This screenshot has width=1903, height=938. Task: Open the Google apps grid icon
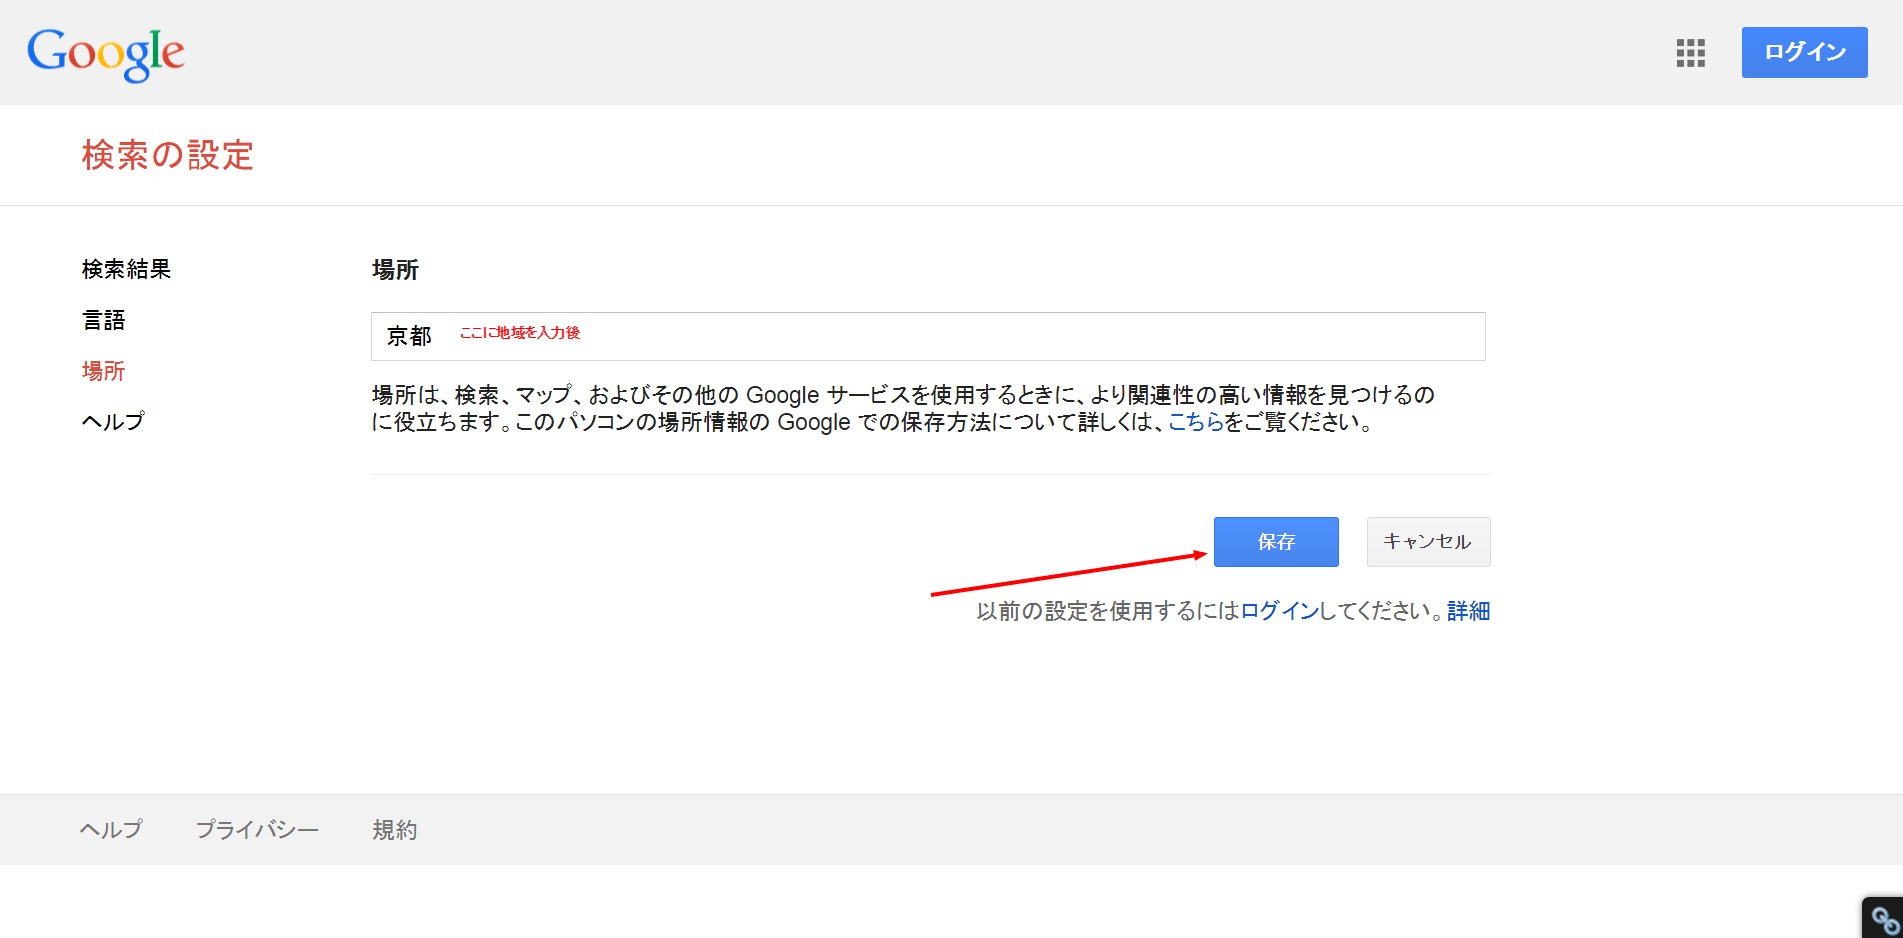click(1690, 53)
